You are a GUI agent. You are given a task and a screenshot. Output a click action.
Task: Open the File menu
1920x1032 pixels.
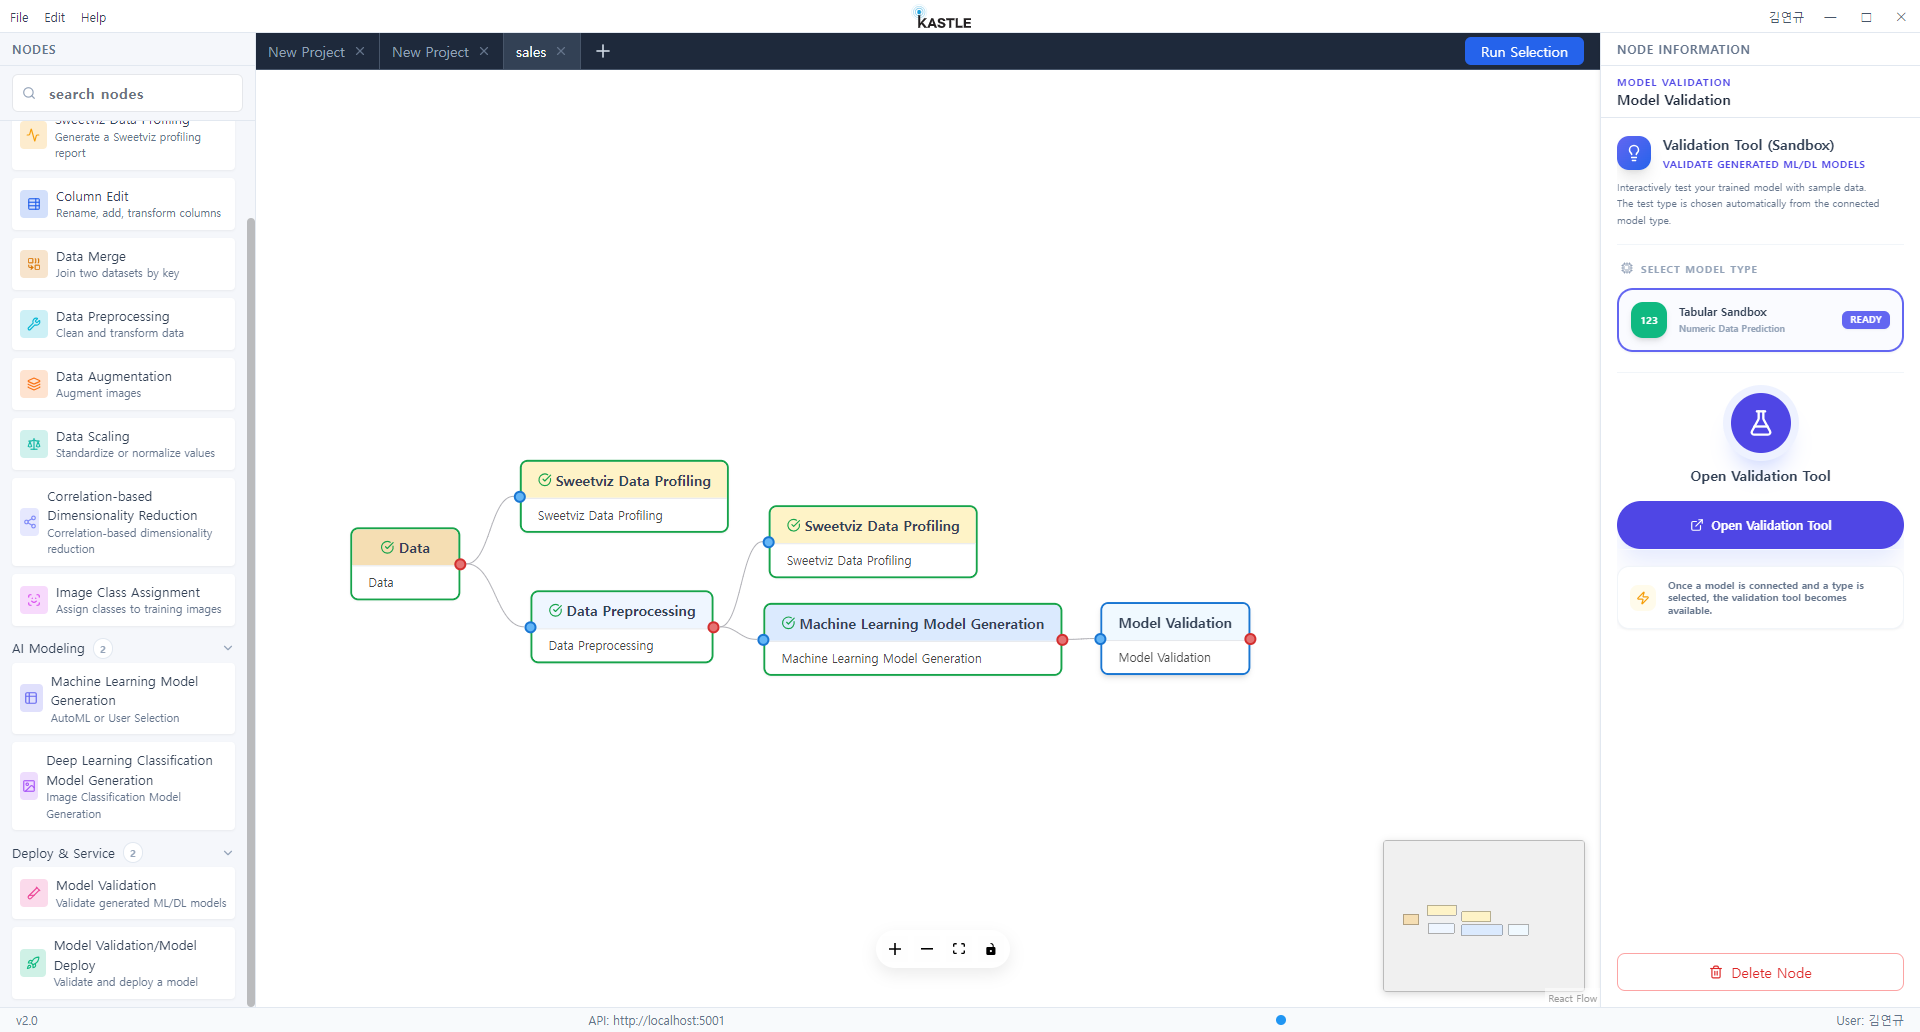click(19, 17)
